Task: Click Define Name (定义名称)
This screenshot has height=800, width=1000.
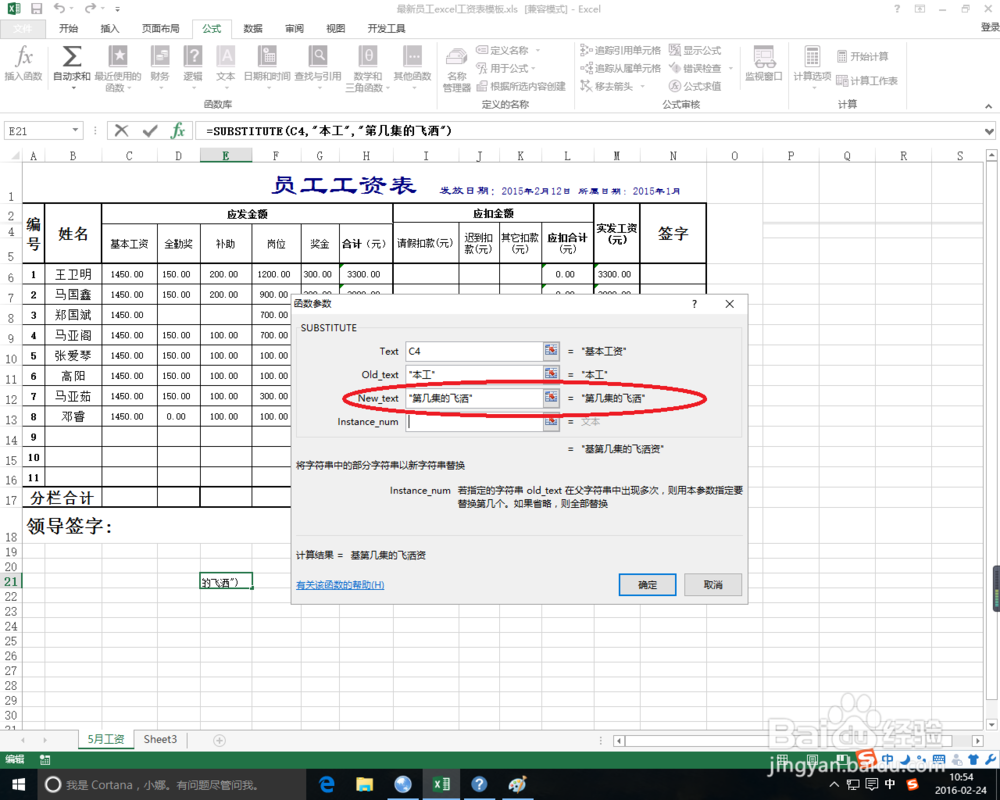Action: 508,50
